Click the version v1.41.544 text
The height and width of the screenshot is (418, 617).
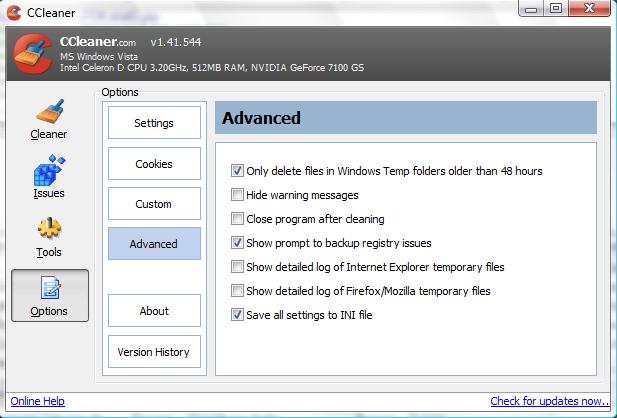175,42
